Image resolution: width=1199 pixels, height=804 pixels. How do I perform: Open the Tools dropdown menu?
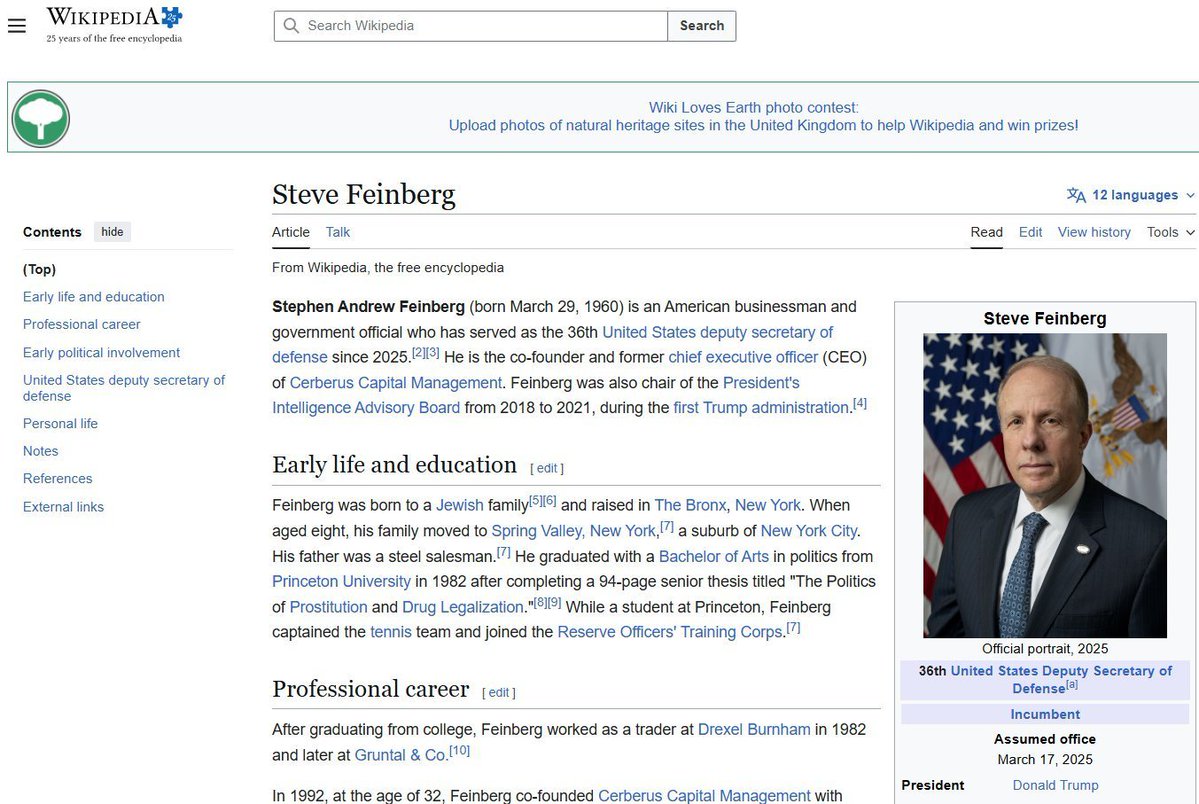point(1170,232)
